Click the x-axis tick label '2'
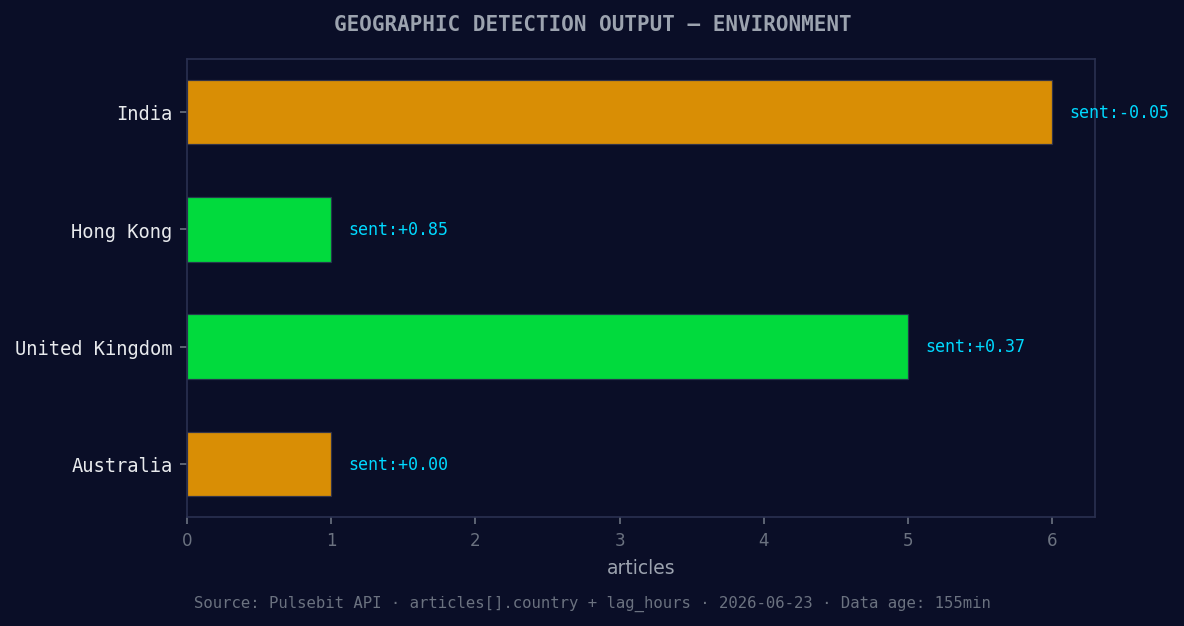Viewport: 1184px width, 626px height. click(x=475, y=541)
